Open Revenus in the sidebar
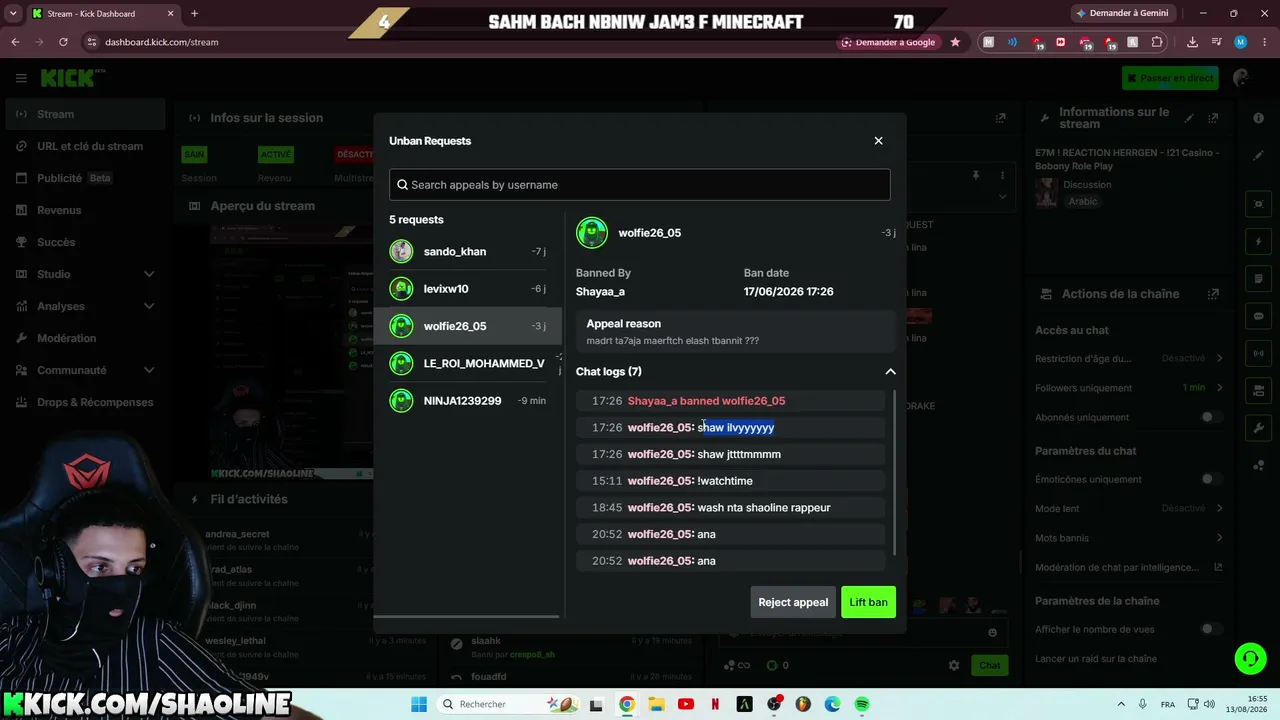1280x720 pixels. tap(83, 210)
